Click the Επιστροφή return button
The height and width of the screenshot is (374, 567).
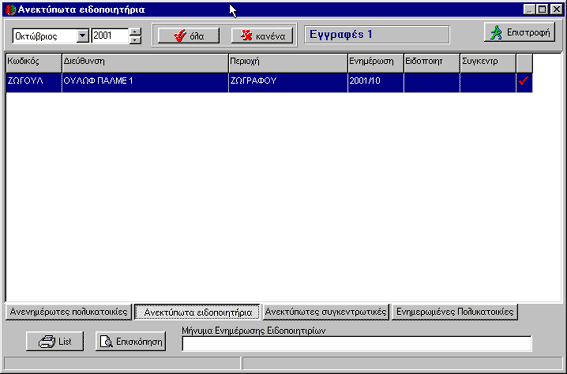[519, 32]
